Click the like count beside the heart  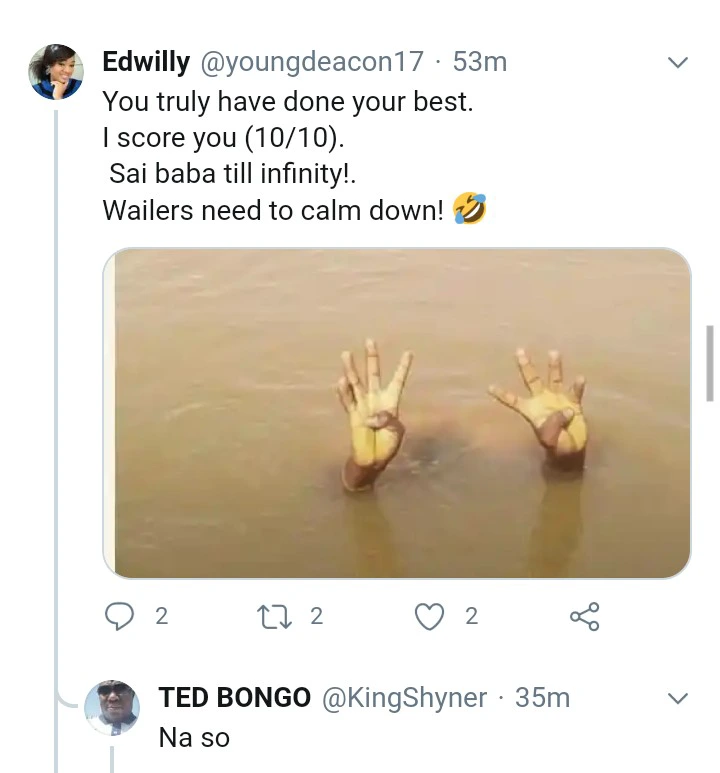(471, 616)
